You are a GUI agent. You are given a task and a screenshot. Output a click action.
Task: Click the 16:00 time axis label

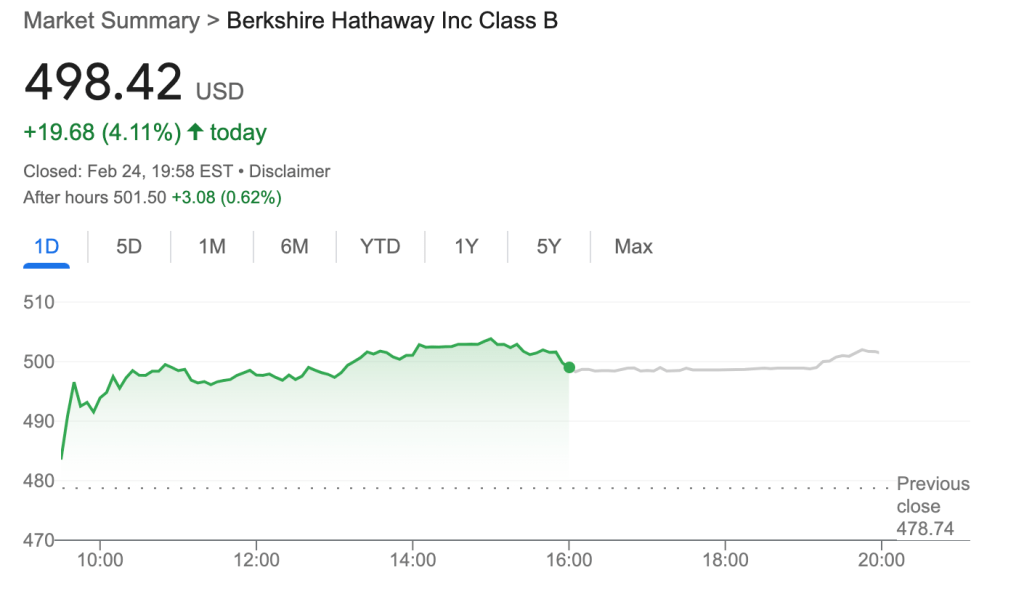point(568,560)
